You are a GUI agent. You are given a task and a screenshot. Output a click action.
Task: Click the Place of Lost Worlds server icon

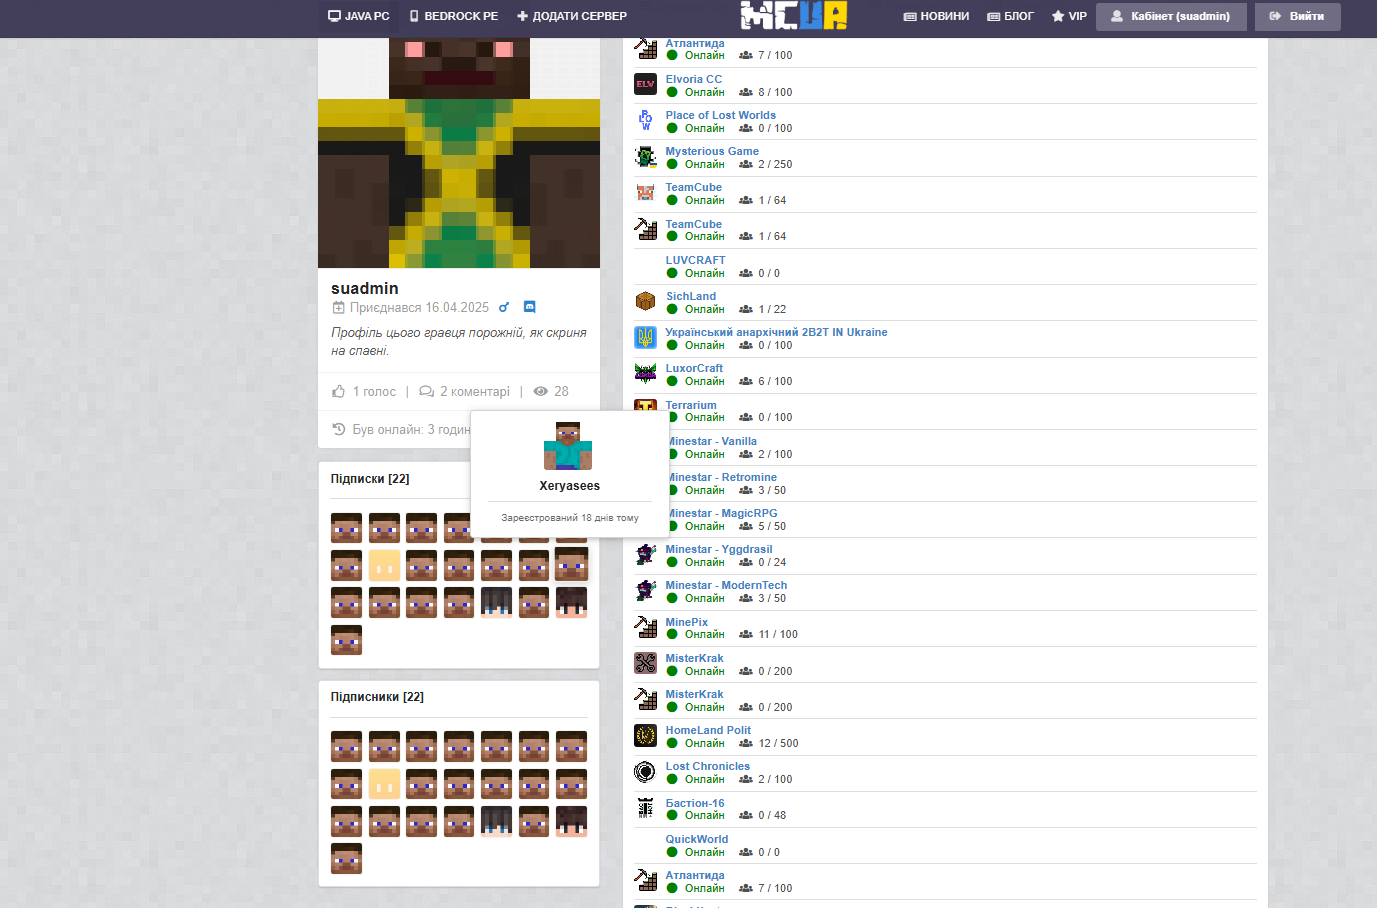click(x=645, y=120)
